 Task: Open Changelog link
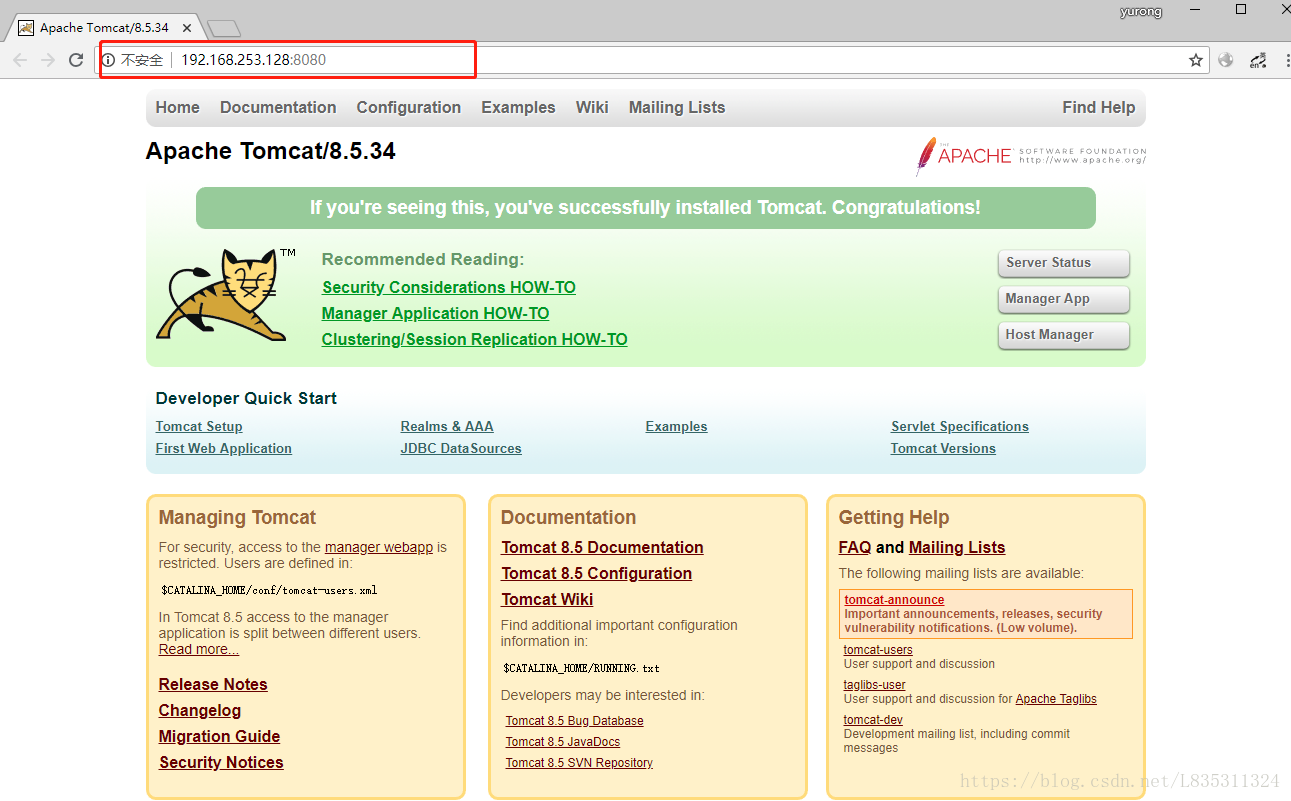[x=200, y=711]
